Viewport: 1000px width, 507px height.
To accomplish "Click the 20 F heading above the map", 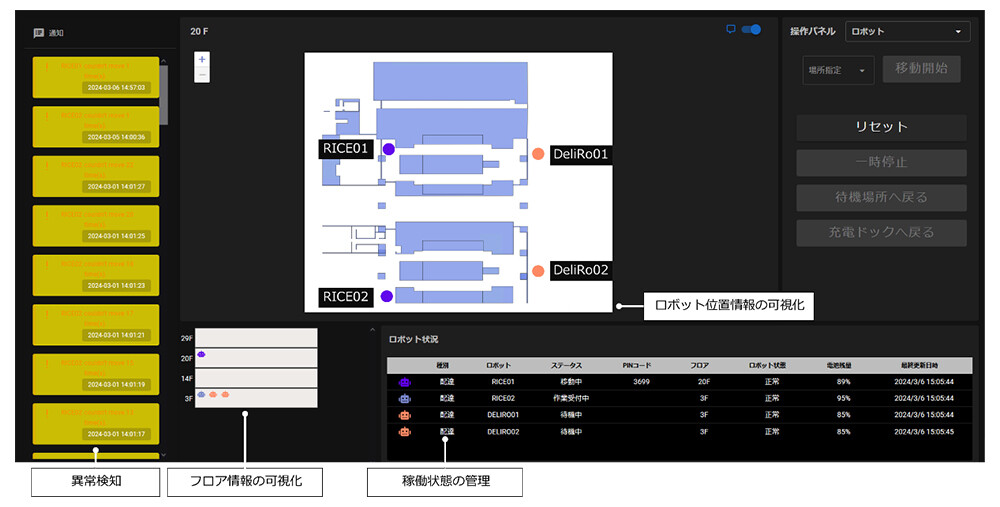I will (199, 31).
